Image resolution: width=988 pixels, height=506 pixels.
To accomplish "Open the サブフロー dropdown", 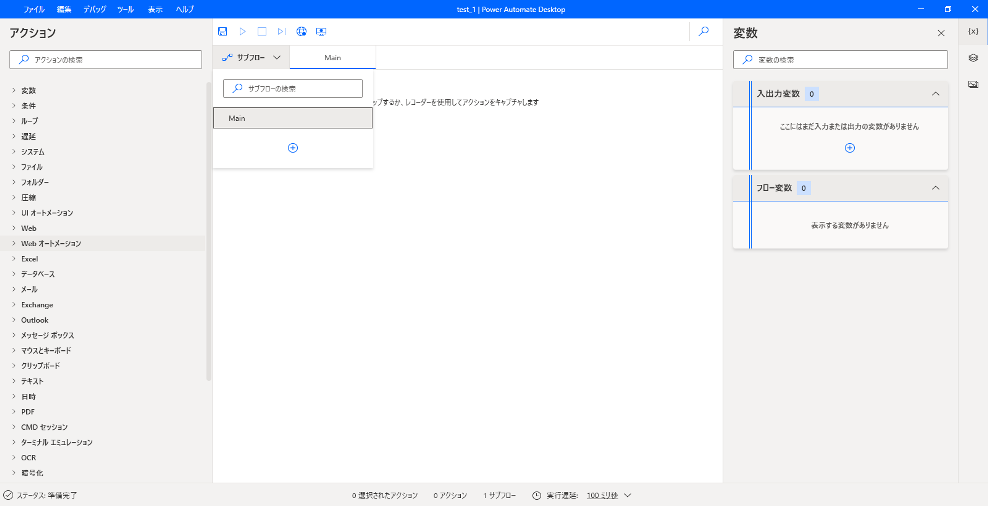I will (251, 57).
